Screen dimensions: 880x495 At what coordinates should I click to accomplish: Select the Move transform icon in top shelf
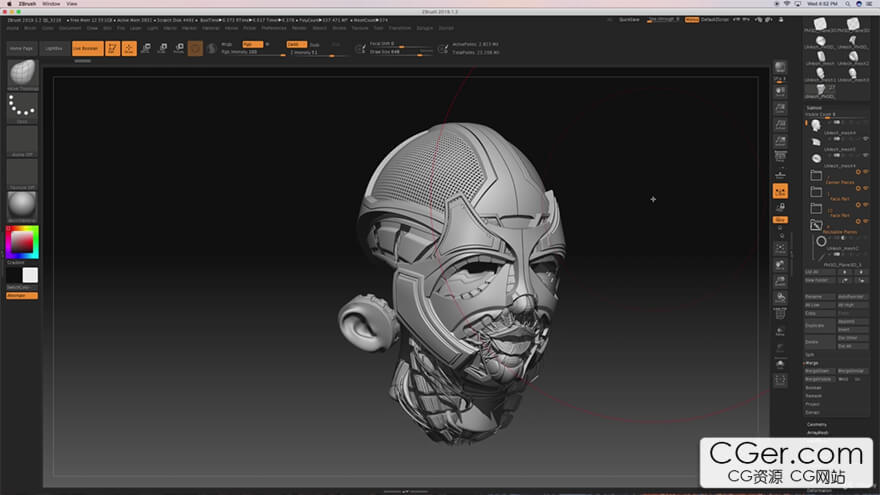click(x=145, y=48)
